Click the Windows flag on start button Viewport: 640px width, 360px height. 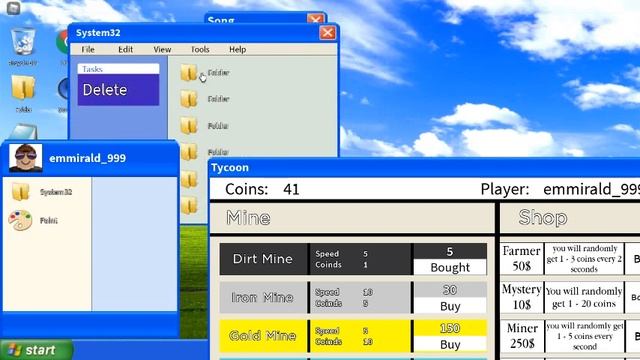[x=14, y=350]
